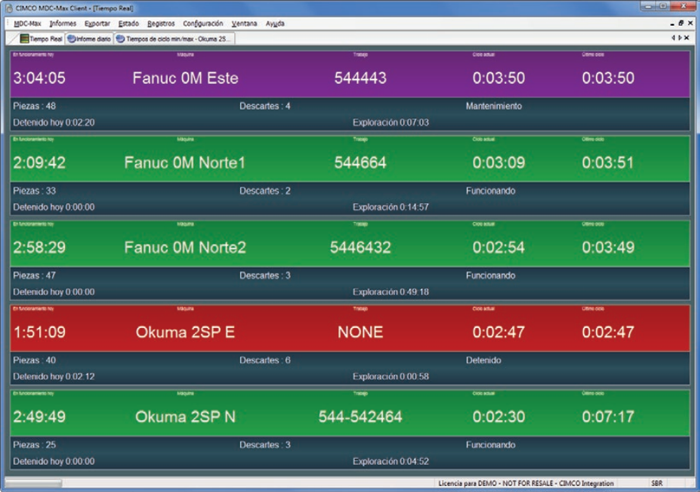Select the Fanuc 0M Este machine name
The height and width of the screenshot is (492, 700).
185,78
